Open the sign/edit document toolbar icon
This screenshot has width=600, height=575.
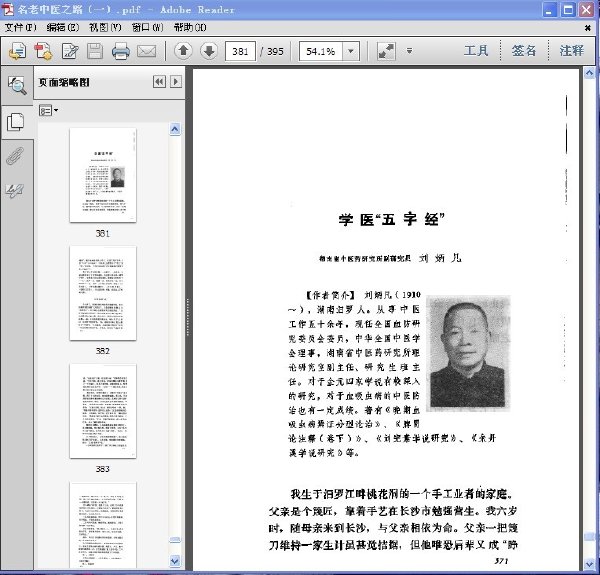coord(70,51)
